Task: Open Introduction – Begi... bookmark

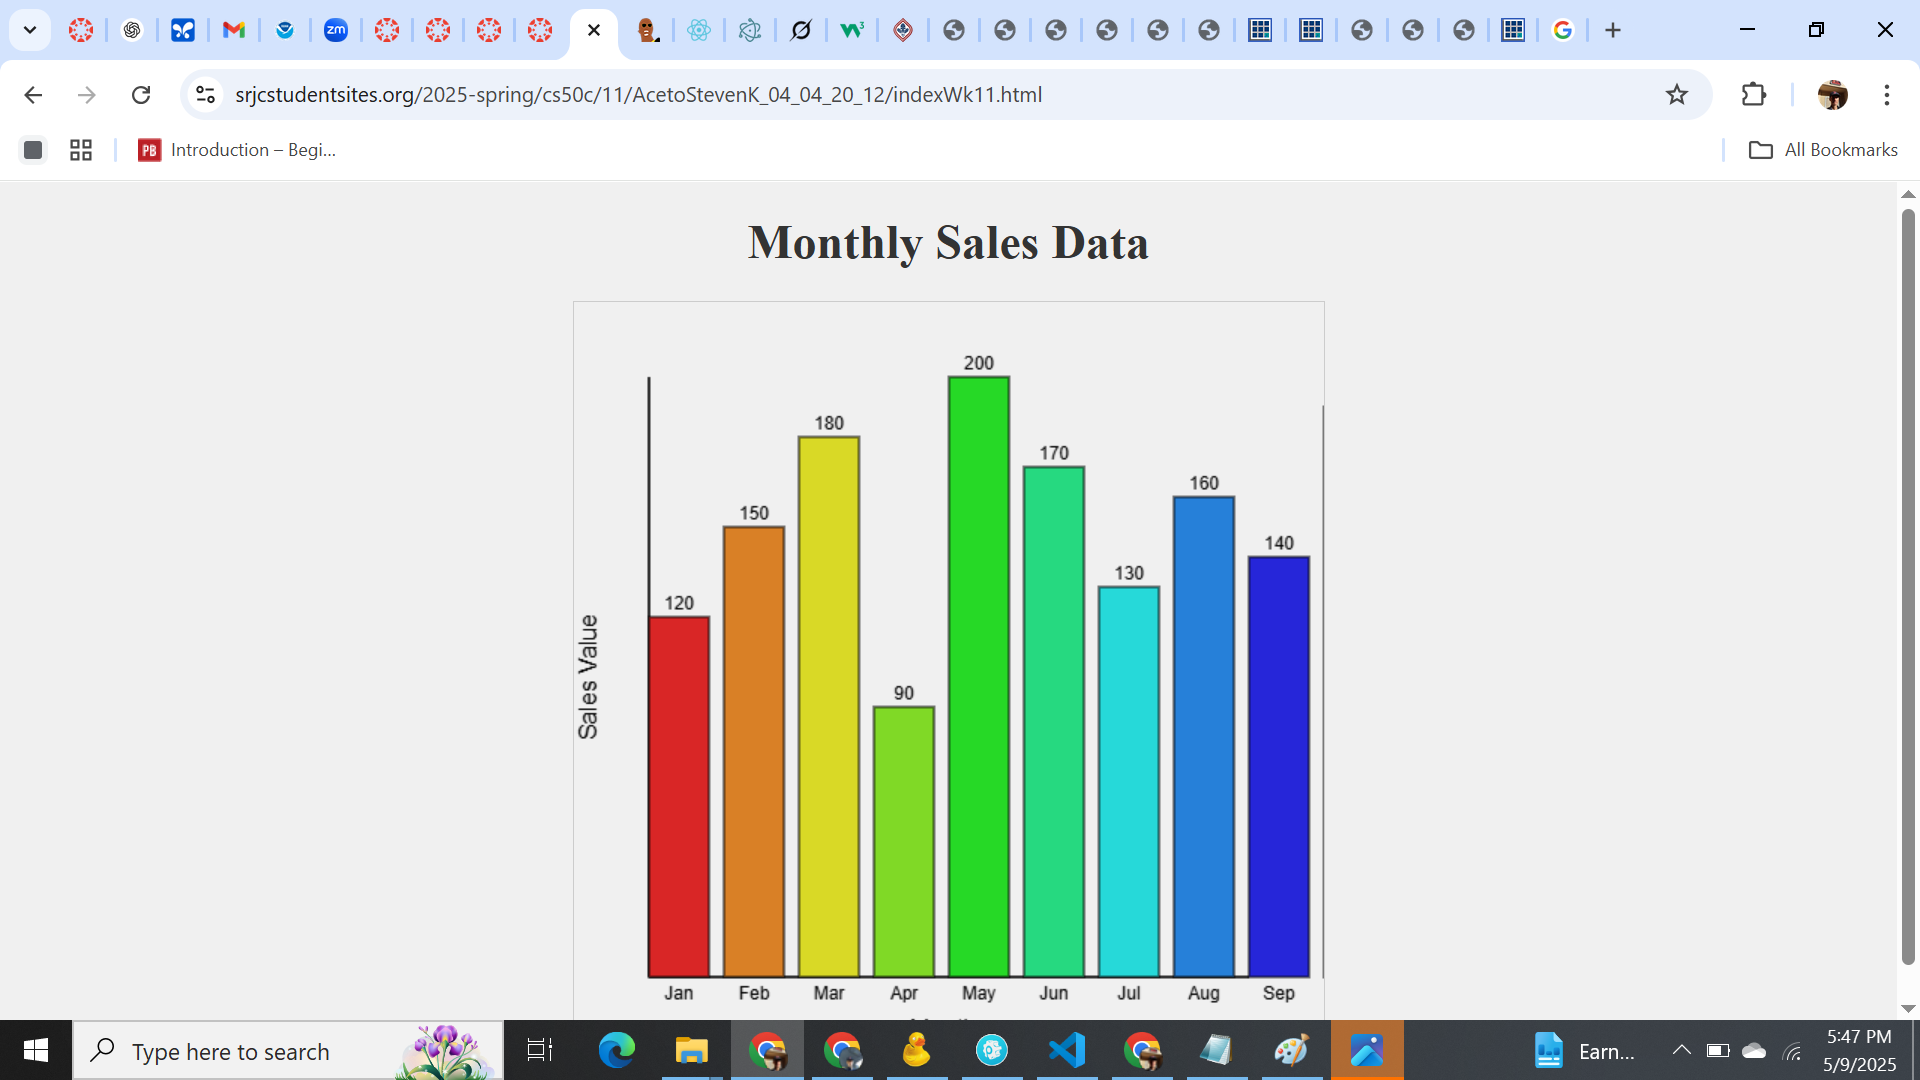Action: pyautogui.click(x=237, y=150)
